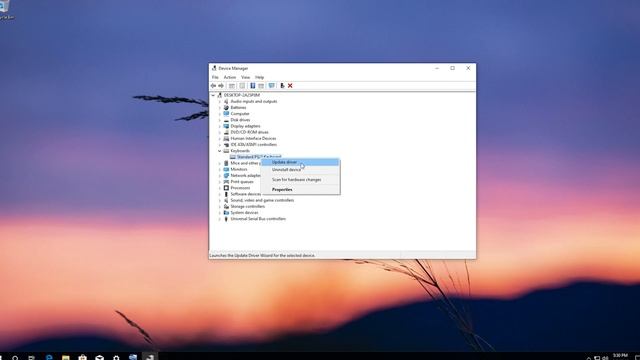Select the IDE ATA/ATAPI controllers row
640x360 pixels.
click(253, 144)
